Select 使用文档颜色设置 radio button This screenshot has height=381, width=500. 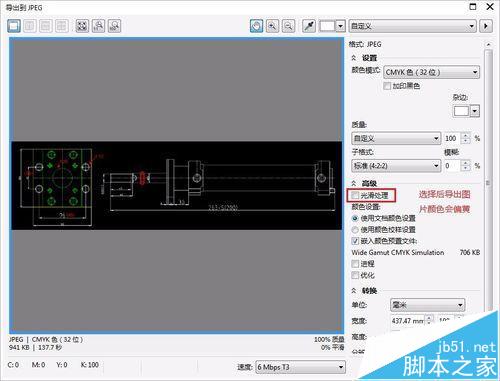(x=355, y=219)
